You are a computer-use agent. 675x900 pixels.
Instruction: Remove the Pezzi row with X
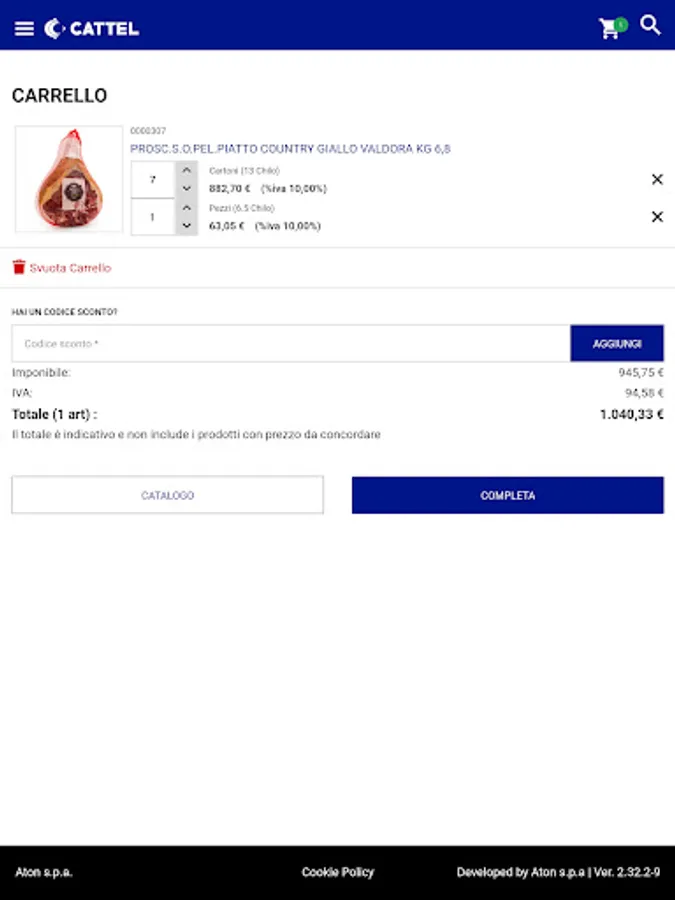click(657, 216)
